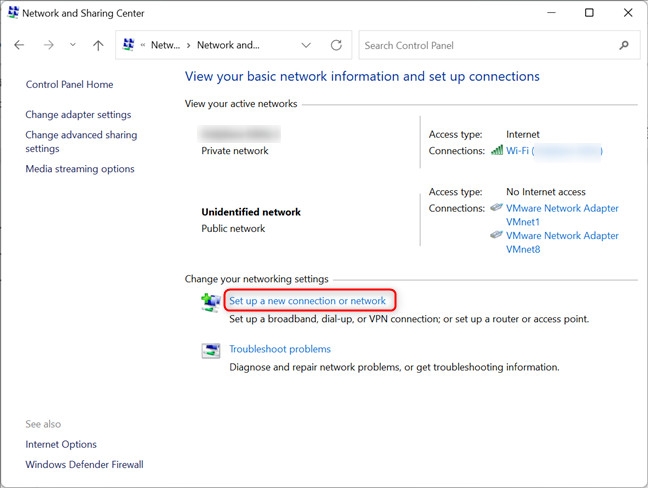The width and height of the screenshot is (648, 488).
Task: Click Set up a new connection link
Action: (x=307, y=301)
